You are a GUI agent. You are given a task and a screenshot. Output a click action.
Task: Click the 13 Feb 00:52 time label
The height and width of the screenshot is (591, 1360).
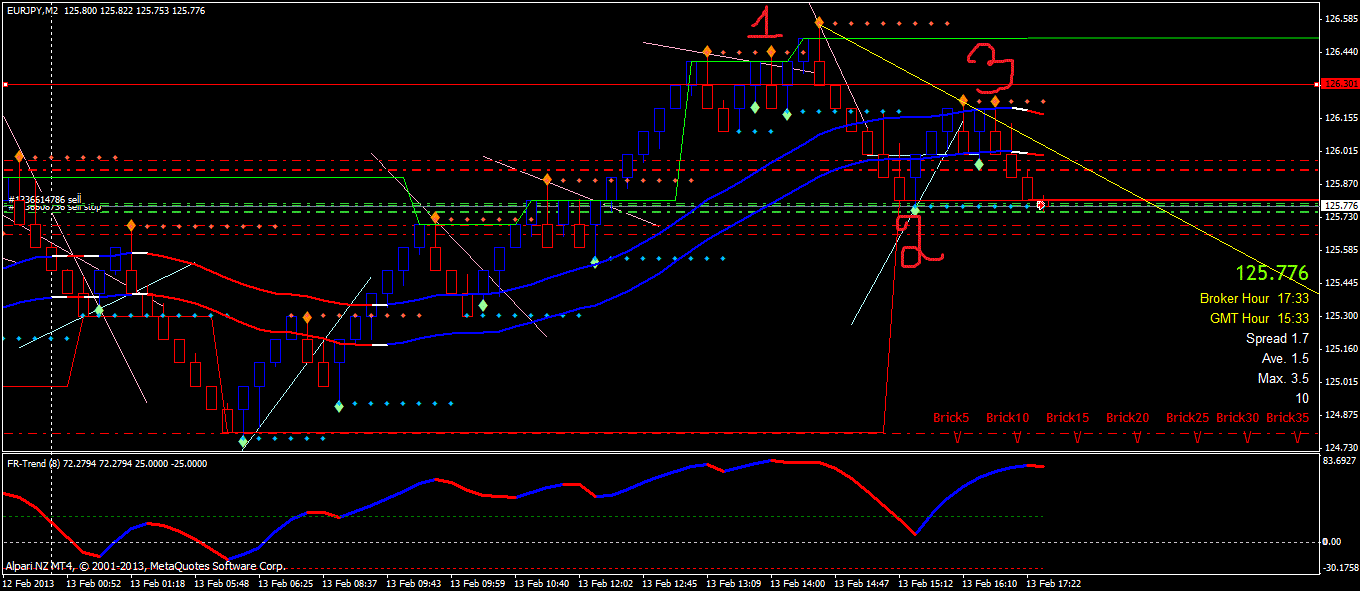(x=96, y=583)
